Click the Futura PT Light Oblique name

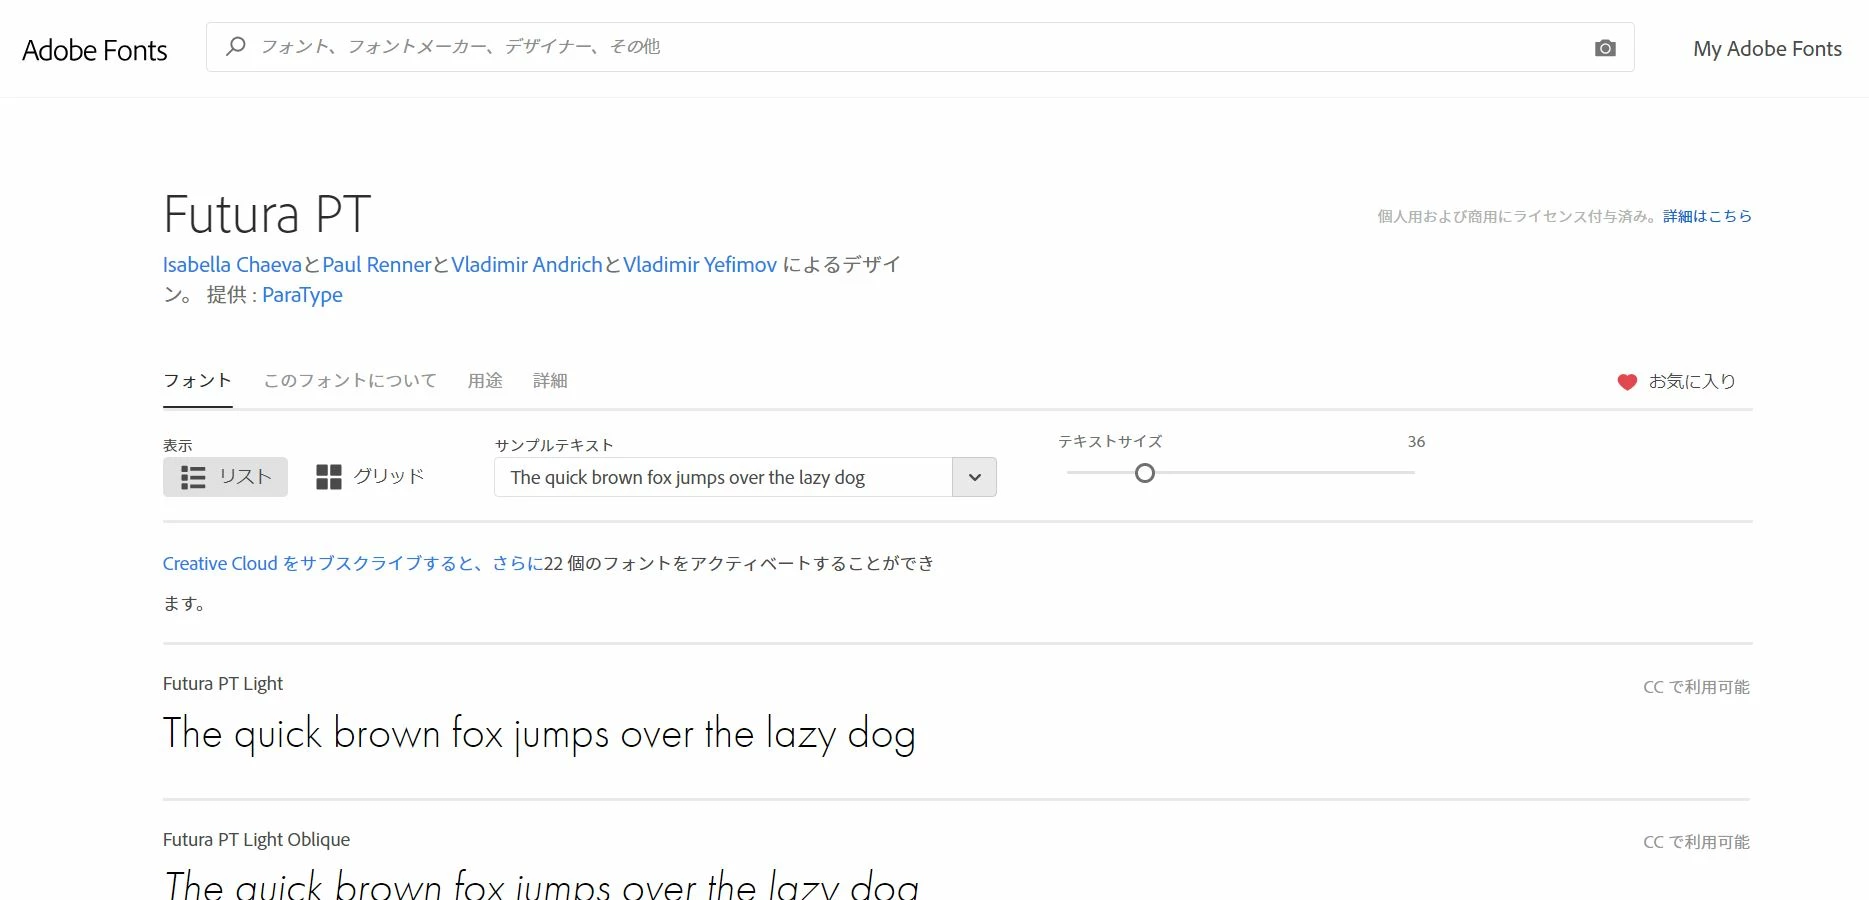click(256, 840)
